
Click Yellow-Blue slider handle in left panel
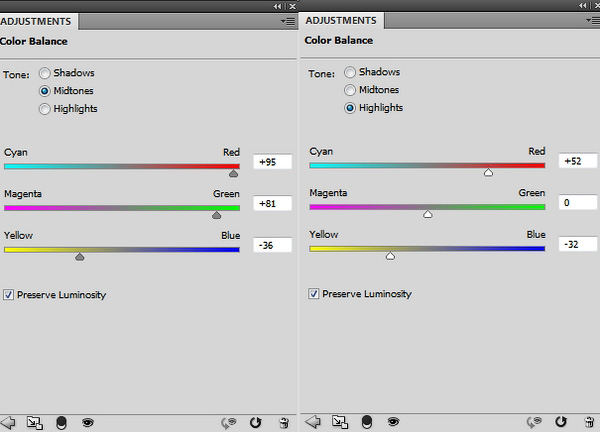tap(80, 257)
